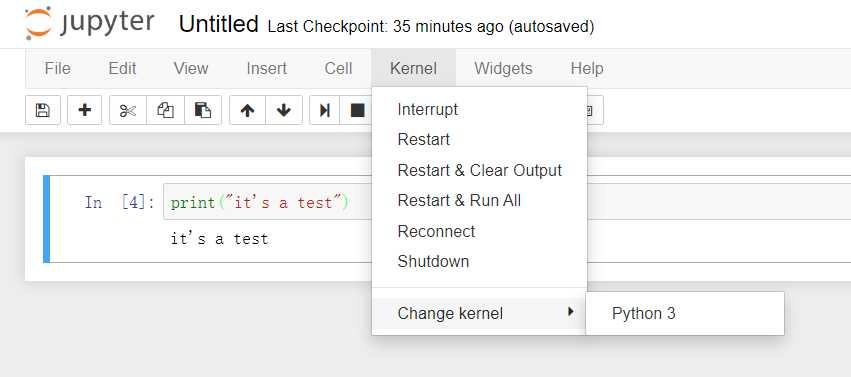The image size is (851, 377).
Task: Move the cell down with the arrow icon
Action: pyautogui.click(x=284, y=110)
